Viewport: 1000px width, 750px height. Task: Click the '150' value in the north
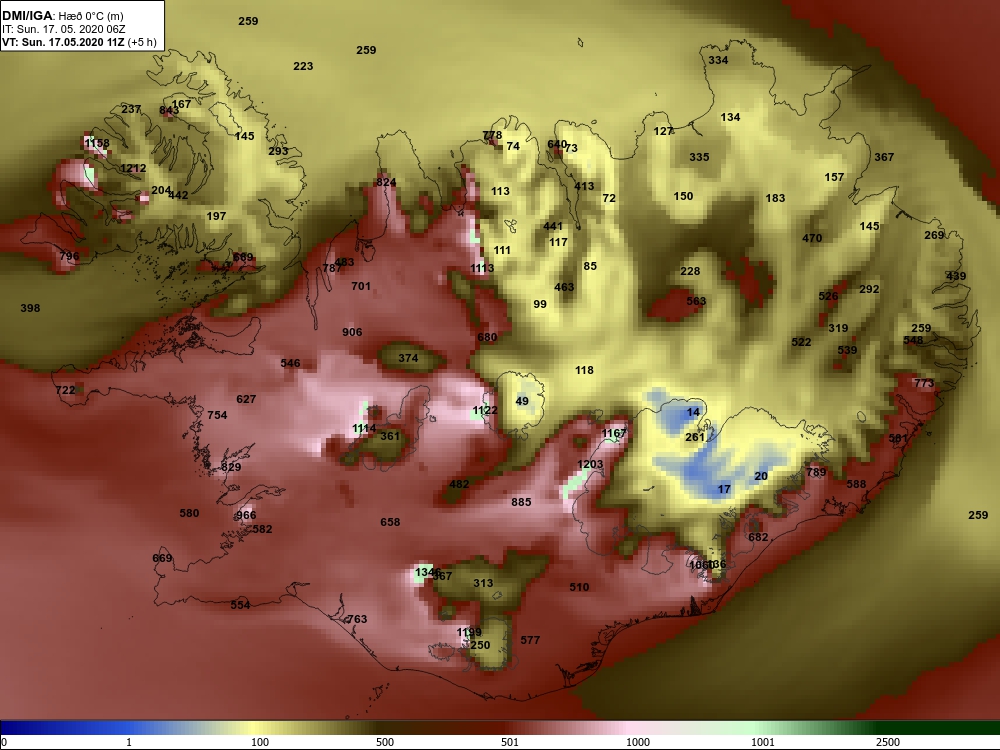(683, 196)
